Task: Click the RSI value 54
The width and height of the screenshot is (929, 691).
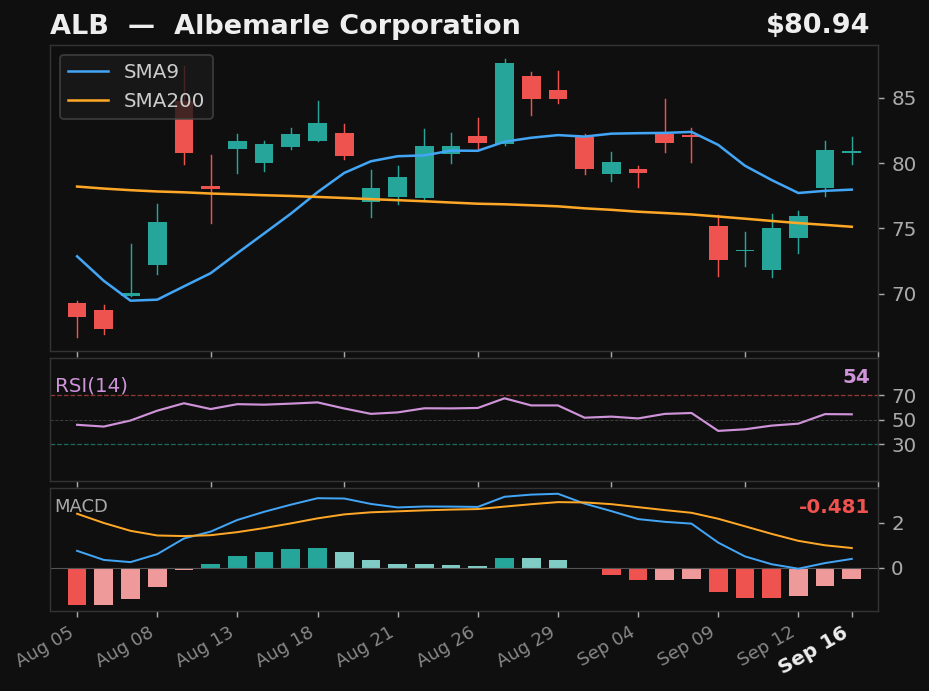Action: click(856, 376)
